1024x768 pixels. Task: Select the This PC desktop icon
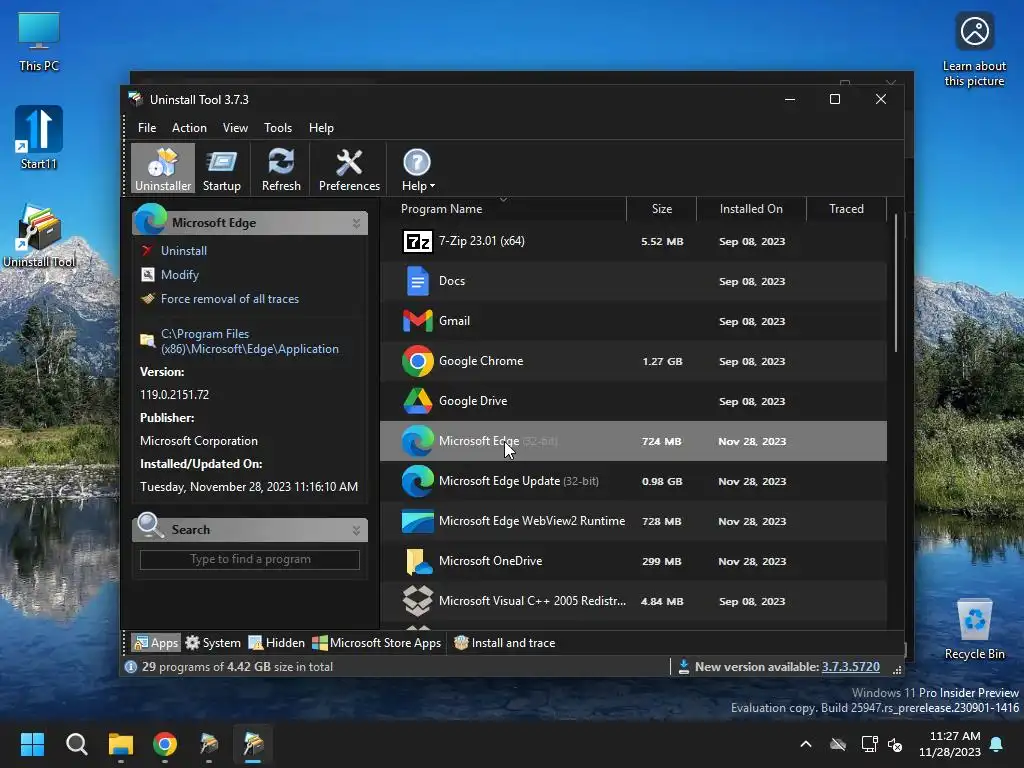39,42
